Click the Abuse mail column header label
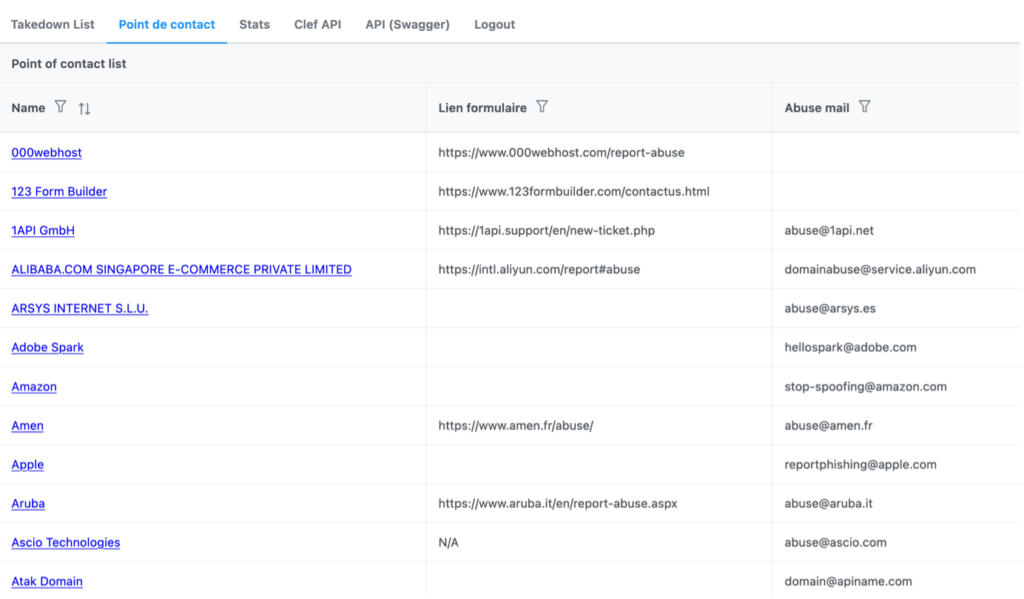Screen dimensions: 1024x599 pyautogui.click(x=816, y=108)
